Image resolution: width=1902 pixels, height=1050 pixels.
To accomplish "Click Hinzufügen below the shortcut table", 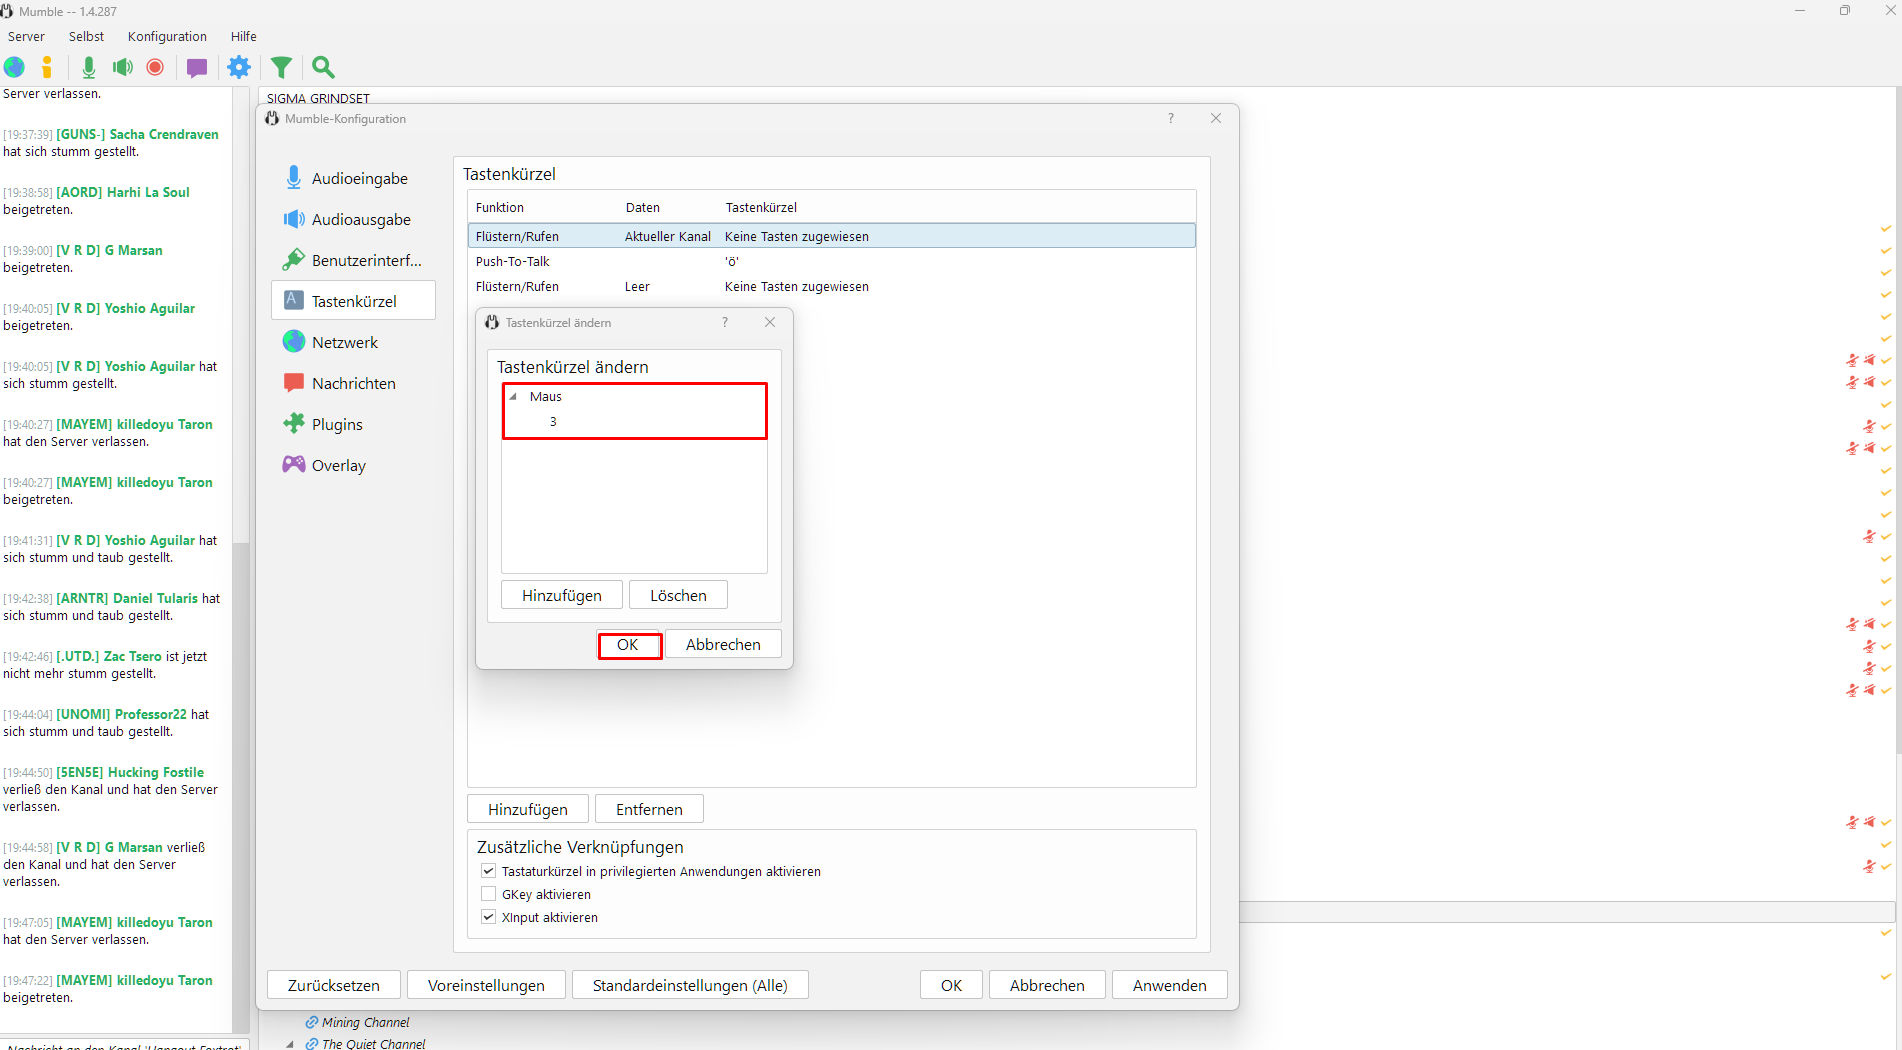I will [528, 809].
